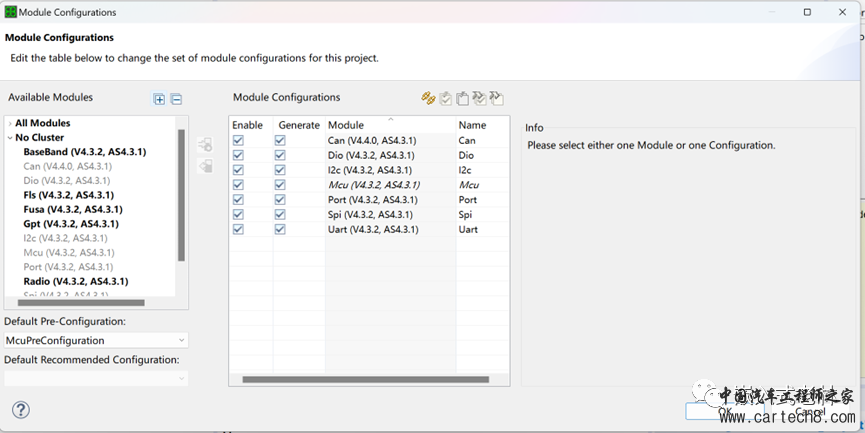The width and height of the screenshot is (865, 433).
Task: Click the rightmost clipboard with arrow toolbar icon
Action: (x=496, y=98)
